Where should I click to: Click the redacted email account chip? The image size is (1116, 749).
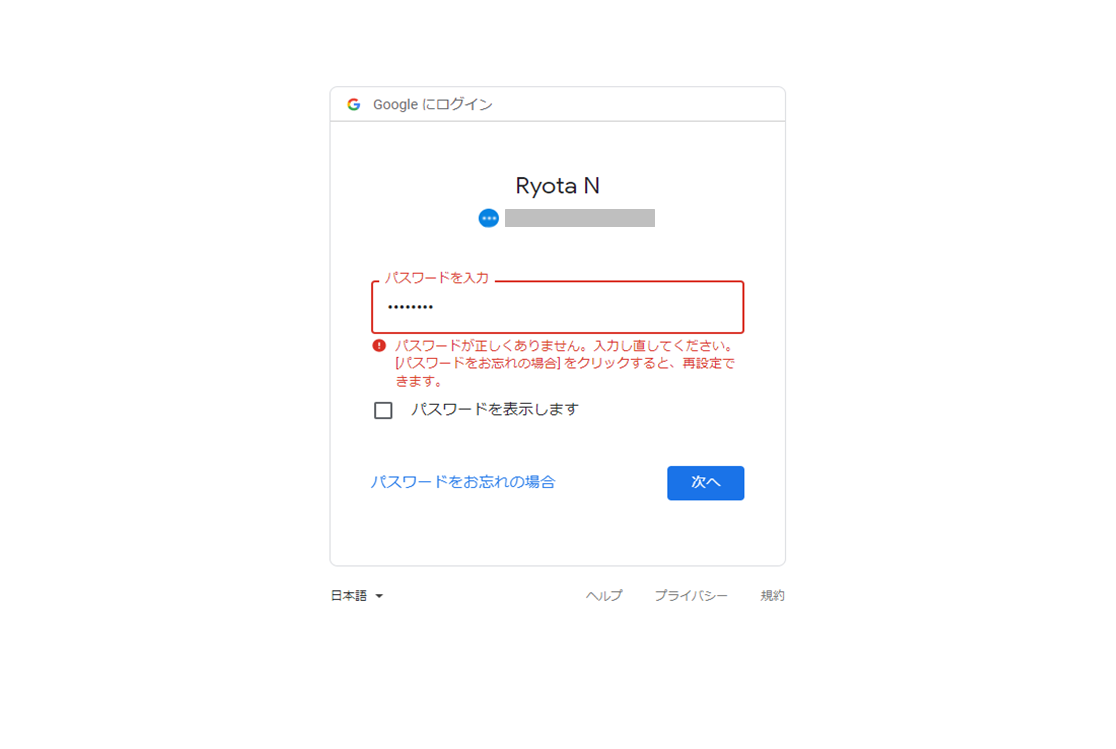tap(579, 218)
